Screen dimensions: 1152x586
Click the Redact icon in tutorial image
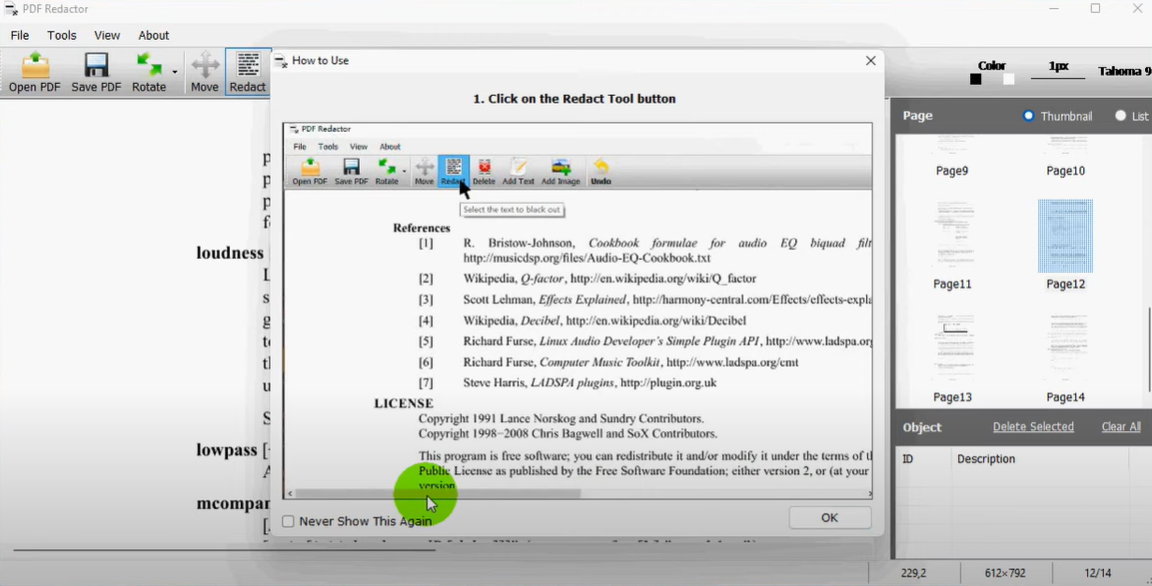click(453, 171)
